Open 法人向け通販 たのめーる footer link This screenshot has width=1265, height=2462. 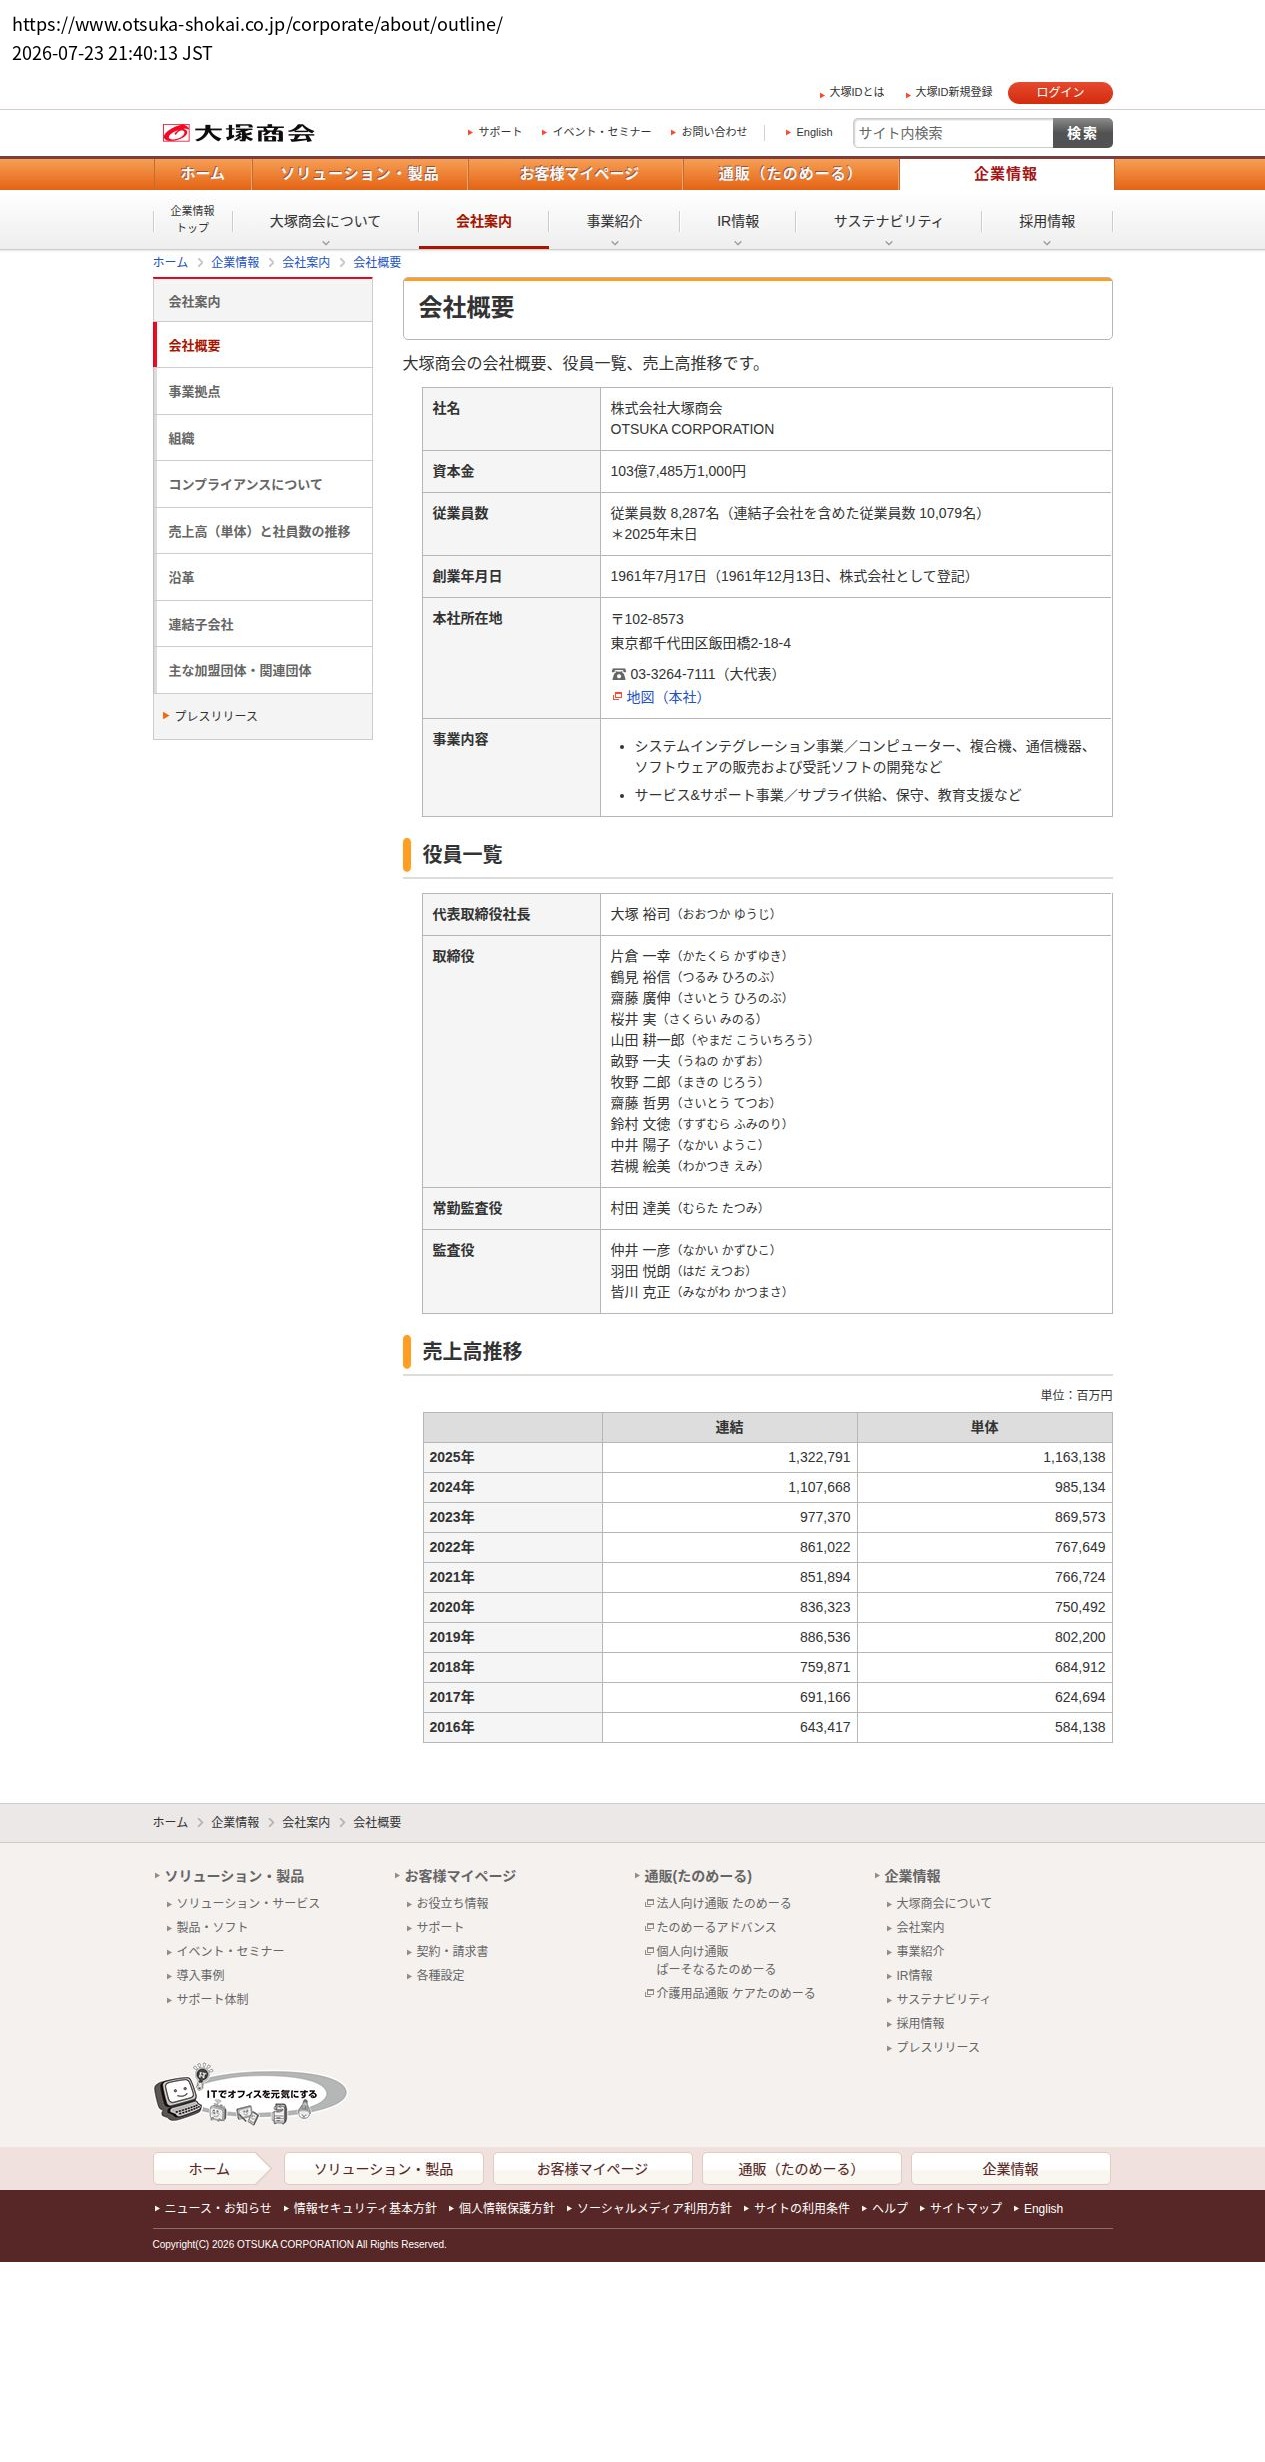[x=723, y=1903]
